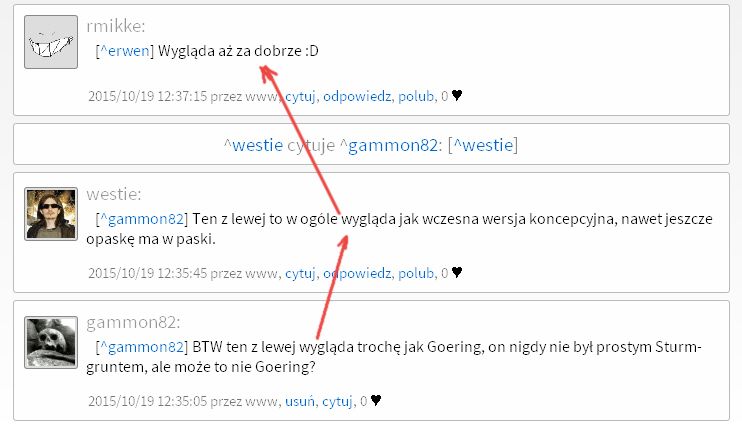The width and height of the screenshot is (742, 424).
Task: Click 'cytuj' under rmikke's post
Action: click(300, 96)
